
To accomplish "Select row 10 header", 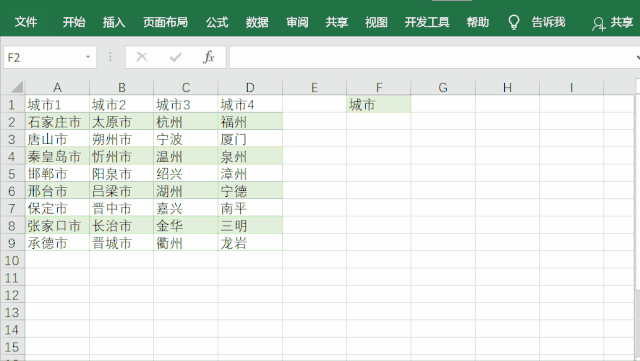I will (x=12, y=260).
